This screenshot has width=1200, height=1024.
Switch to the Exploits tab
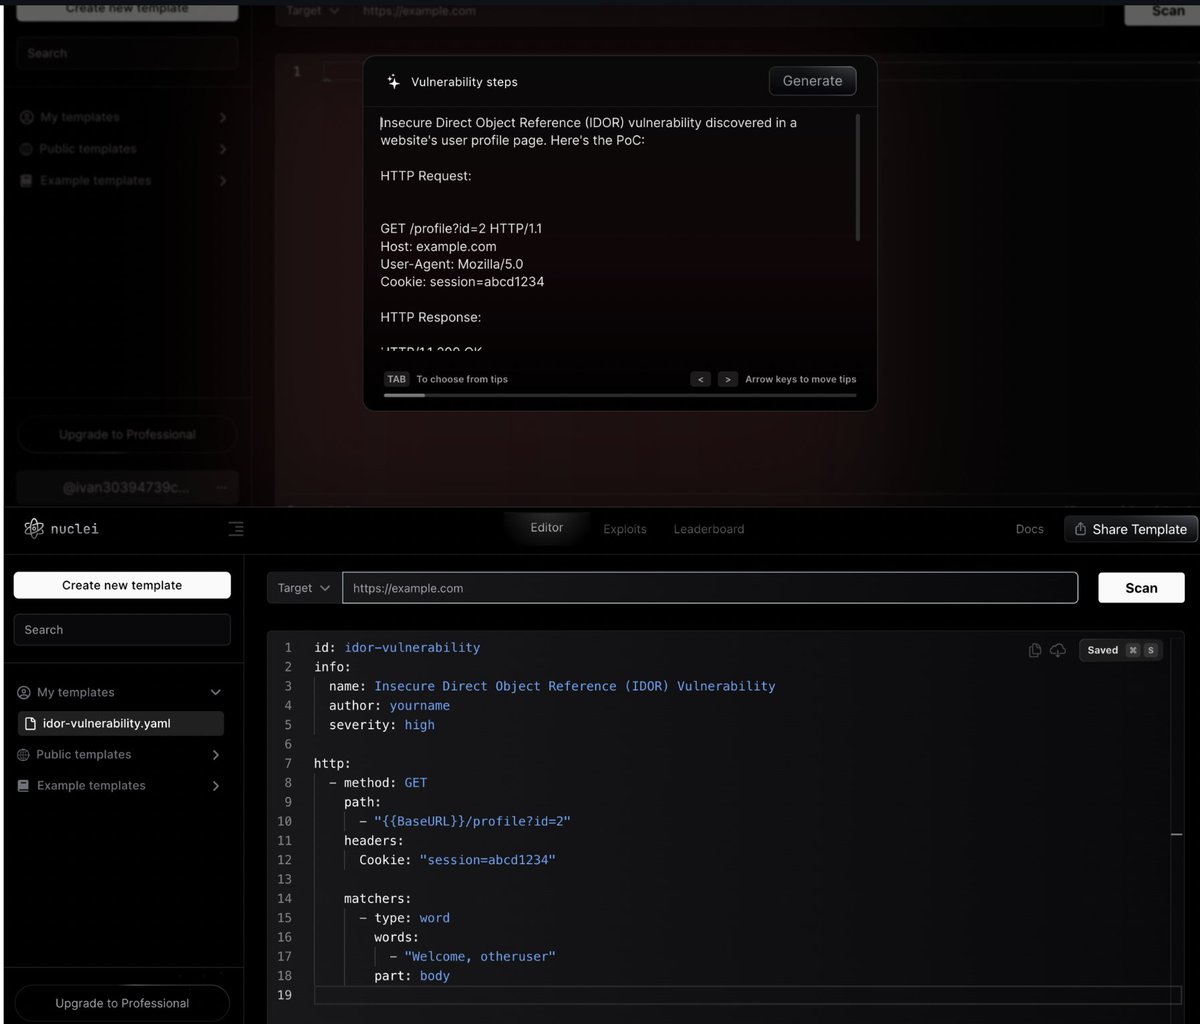click(625, 529)
